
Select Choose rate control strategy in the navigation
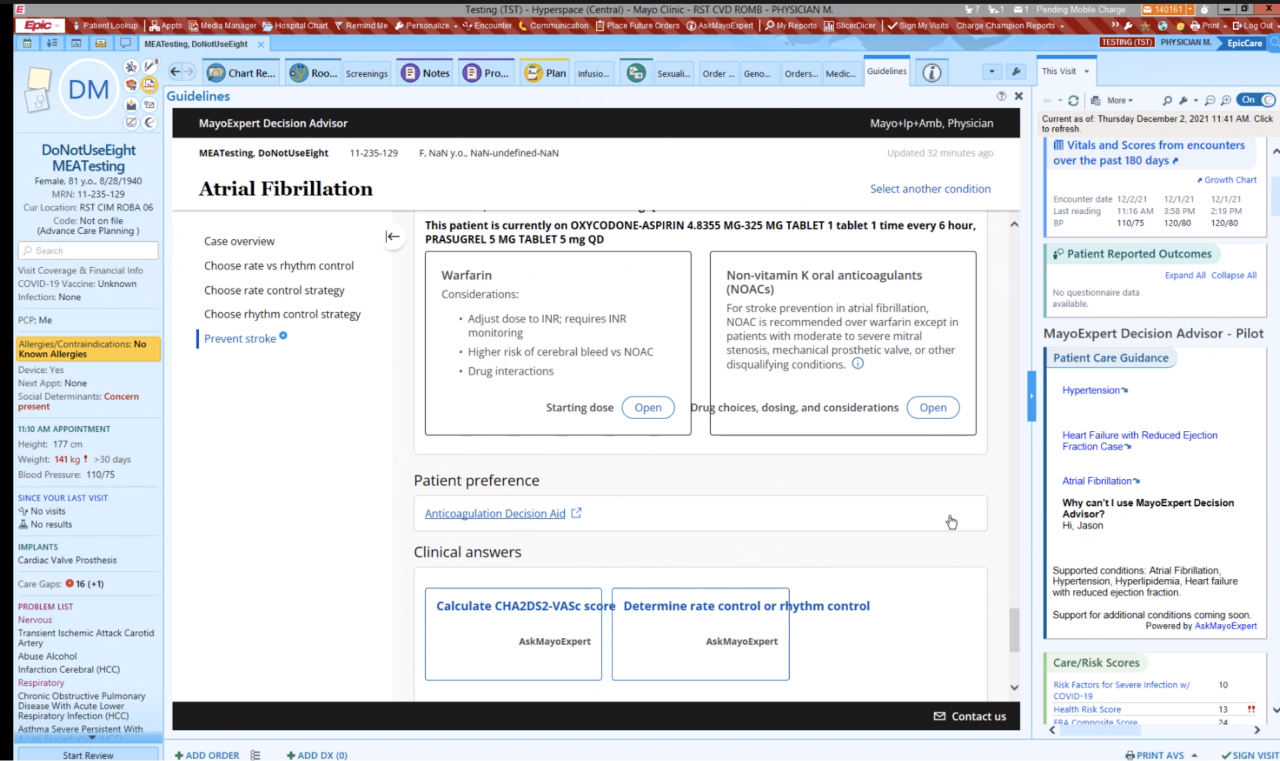[274, 290]
